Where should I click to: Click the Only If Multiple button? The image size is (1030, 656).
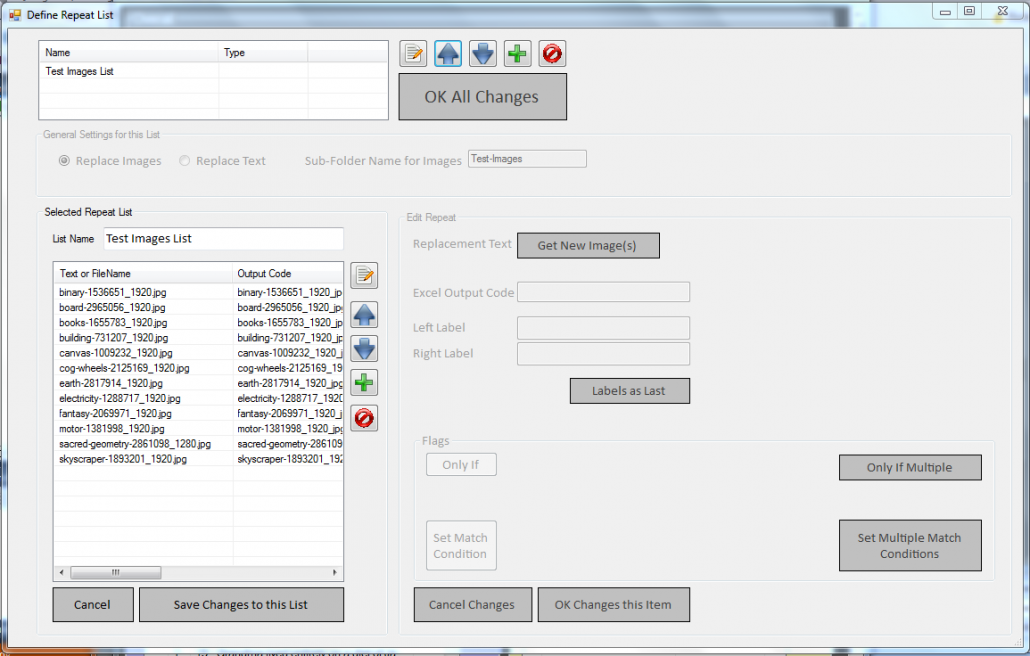coord(909,467)
